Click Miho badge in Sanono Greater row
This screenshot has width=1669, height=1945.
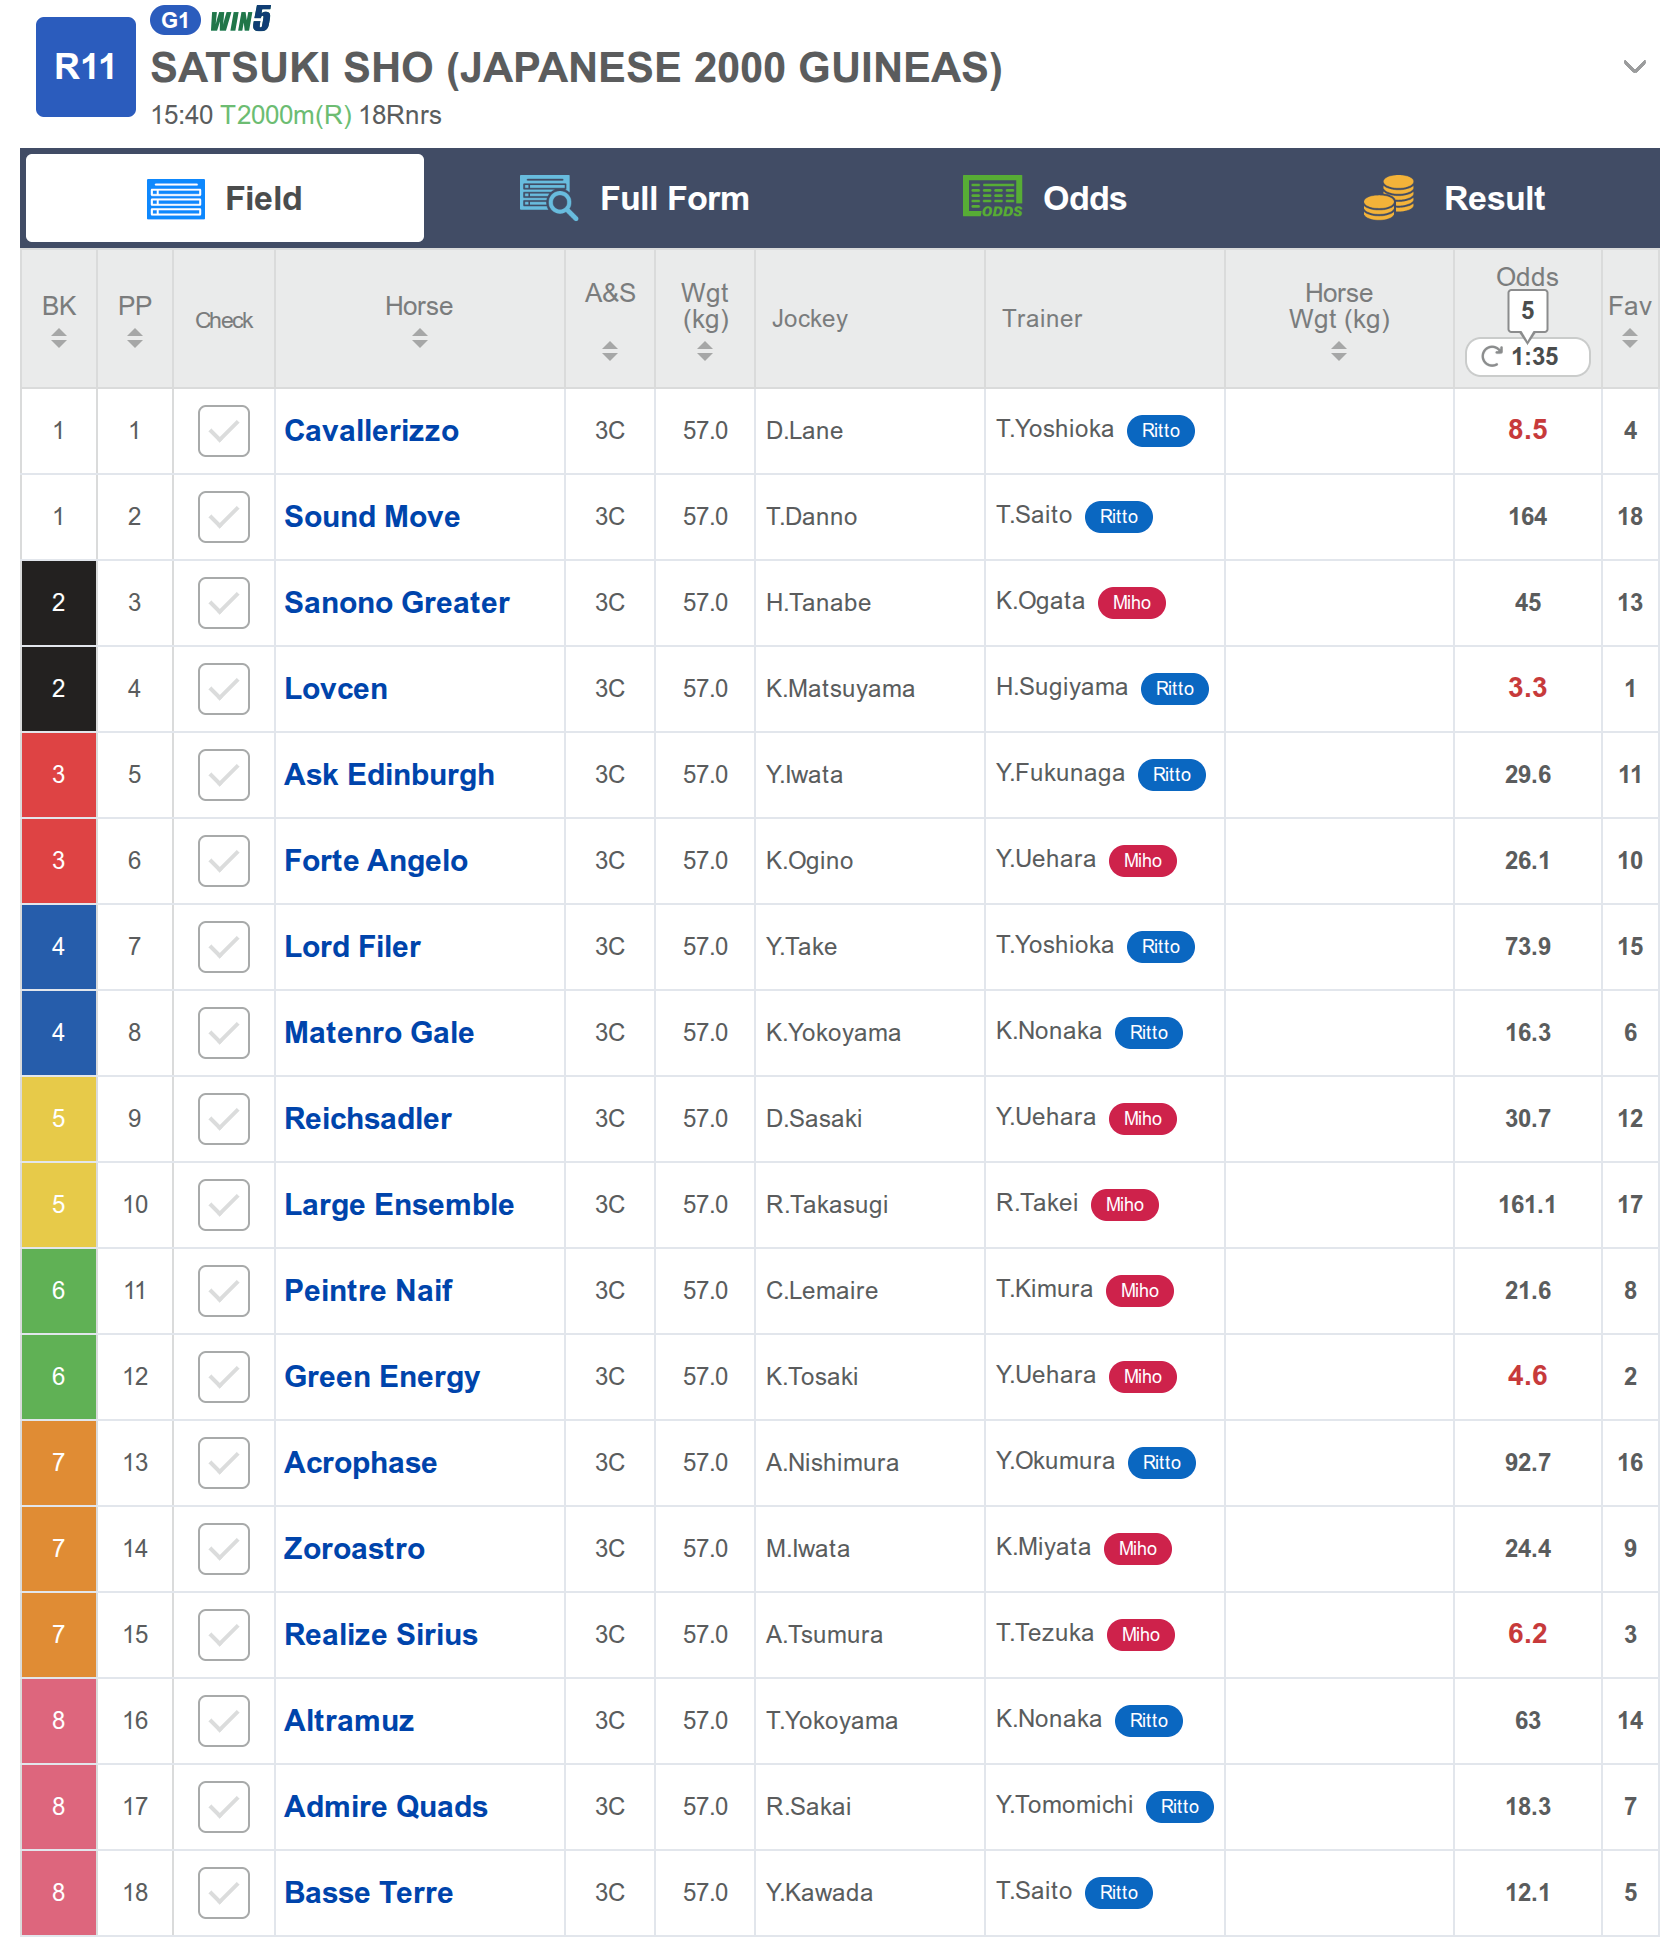coord(1132,602)
